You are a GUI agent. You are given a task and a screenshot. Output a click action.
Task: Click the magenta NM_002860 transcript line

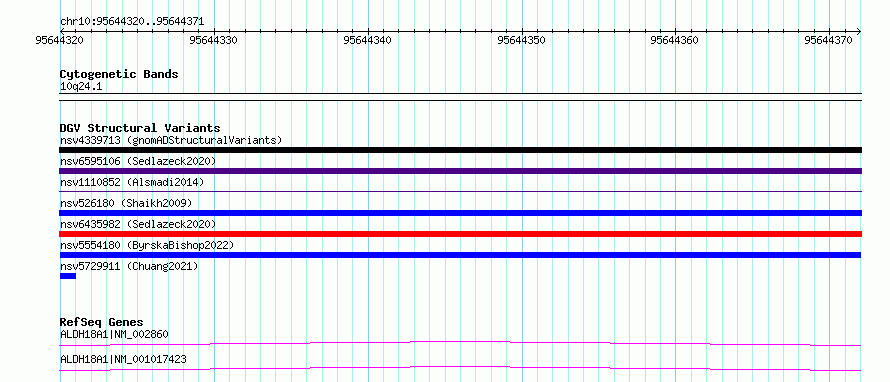pyautogui.click(x=460, y=343)
